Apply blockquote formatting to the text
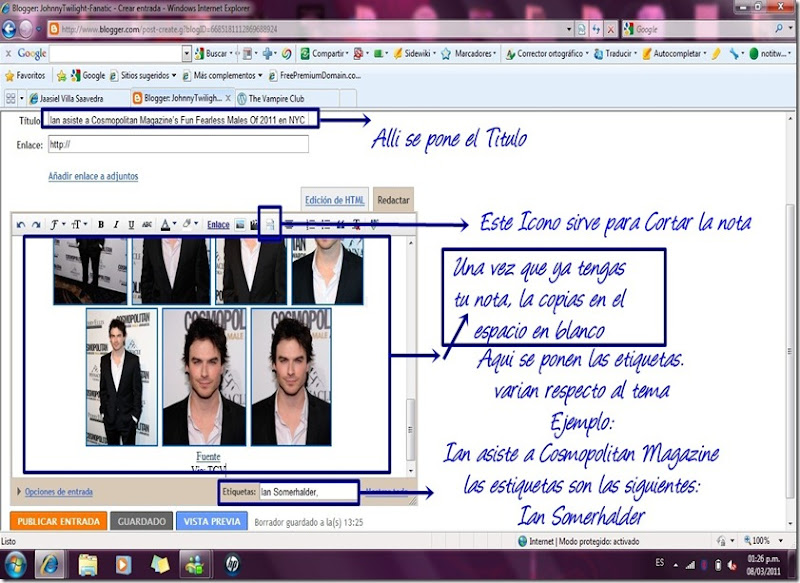This screenshot has width=800, height=583. pos(340,224)
